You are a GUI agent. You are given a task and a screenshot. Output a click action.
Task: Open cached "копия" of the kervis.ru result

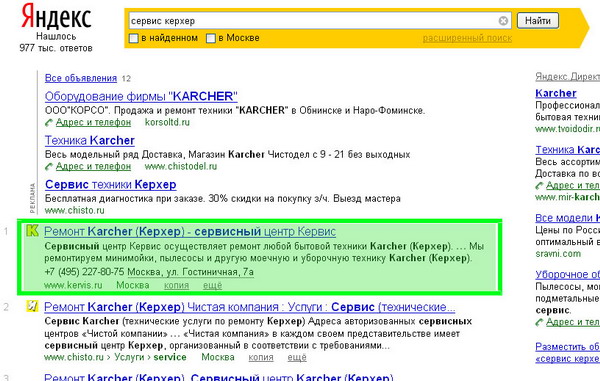coord(176,285)
